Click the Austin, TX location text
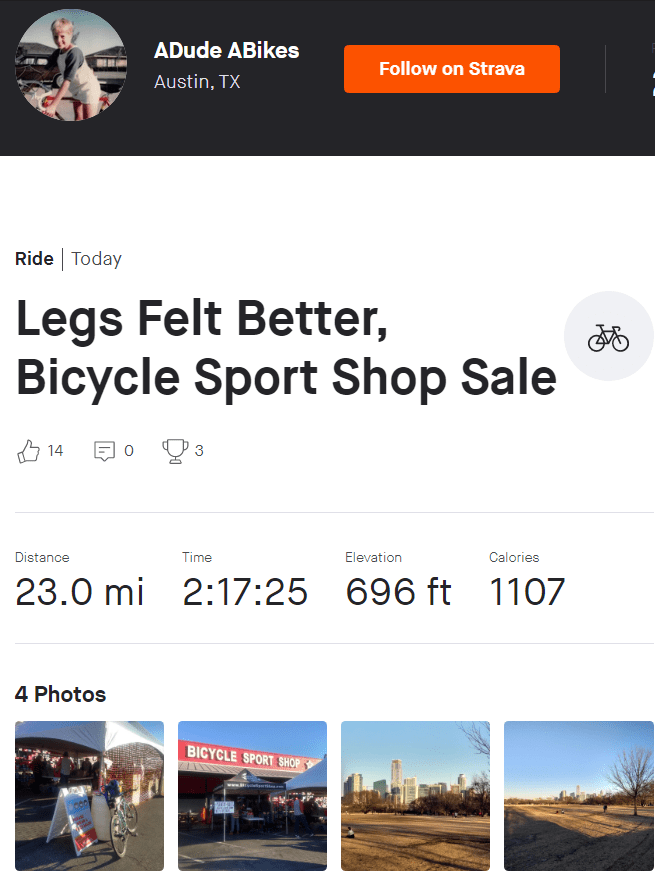This screenshot has width=655, height=888. 197,82
